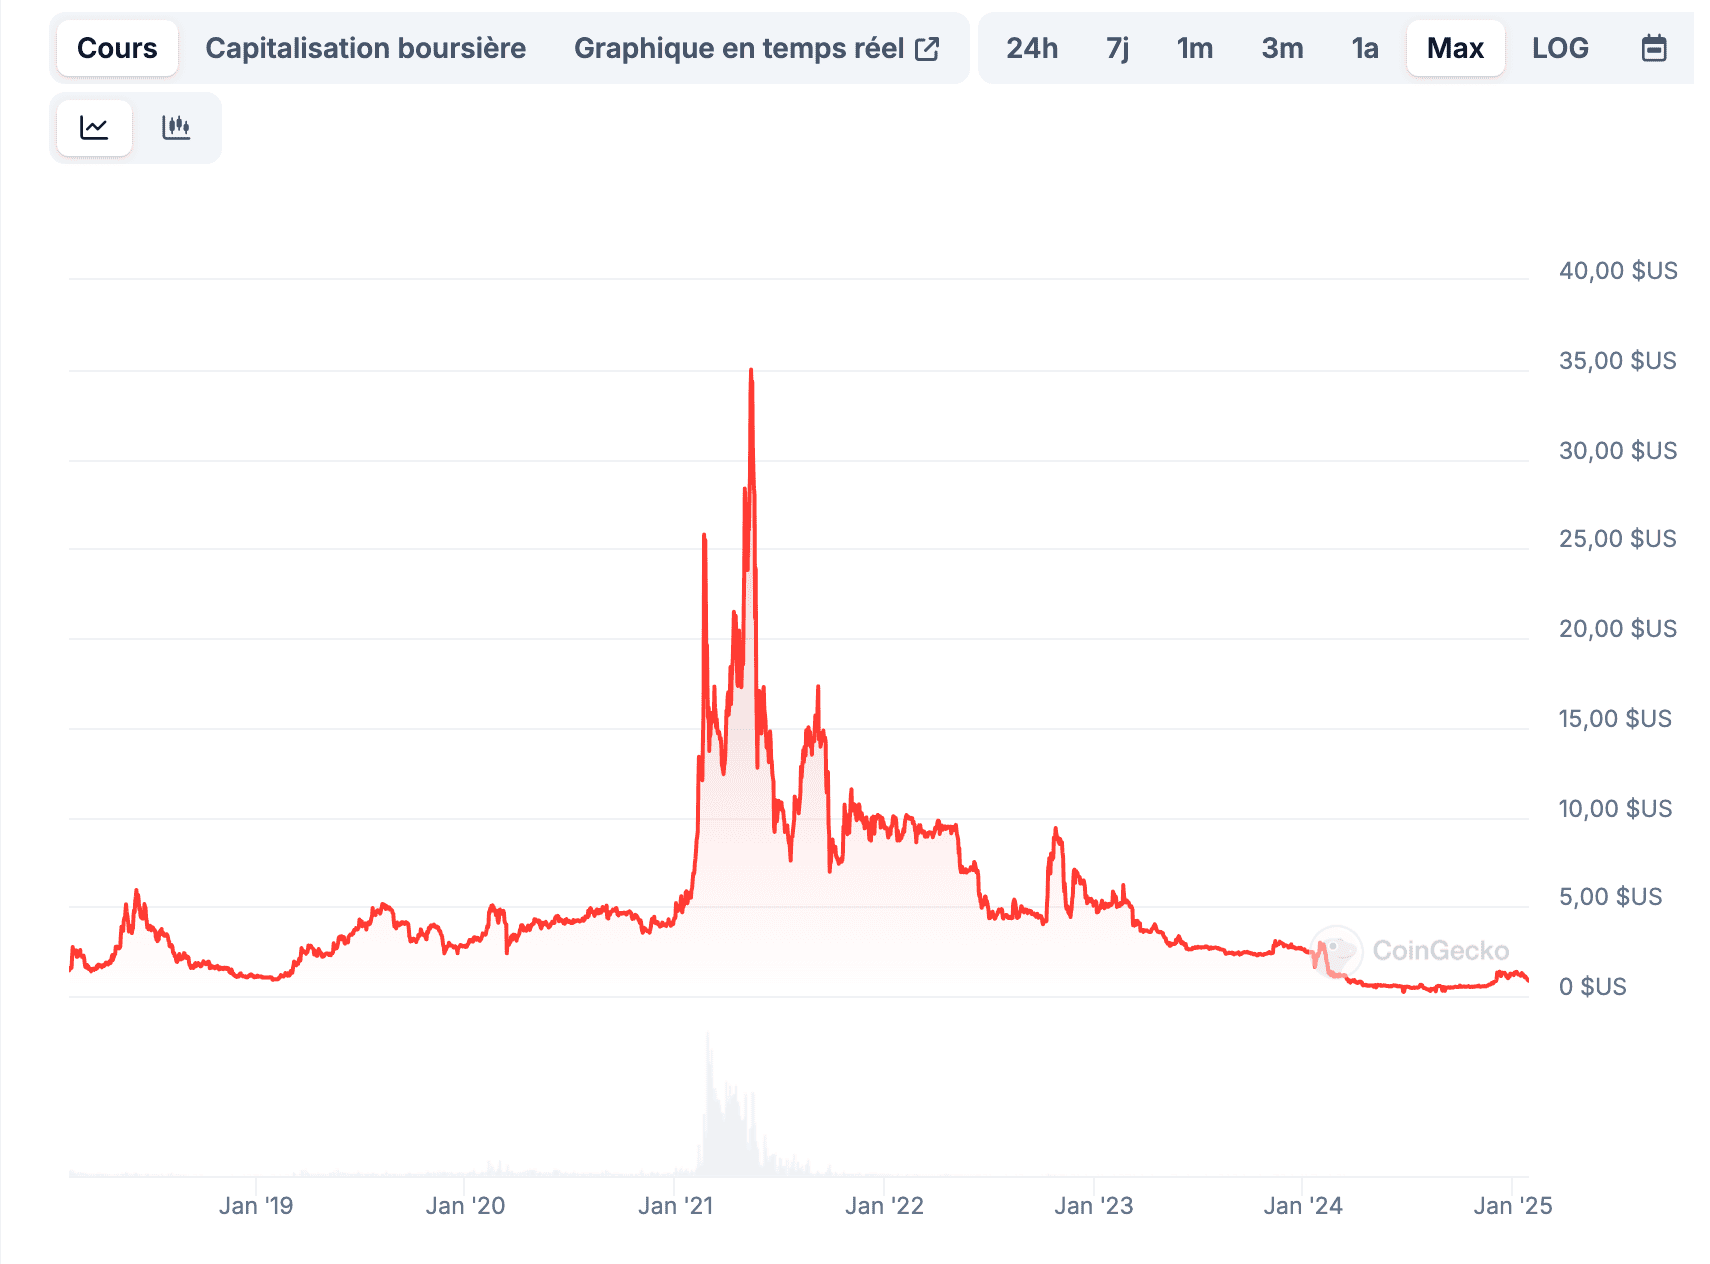The width and height of the screenshot is (1710, 1264).
Task: Switch to line chart view icon
Action: (94, 128)
